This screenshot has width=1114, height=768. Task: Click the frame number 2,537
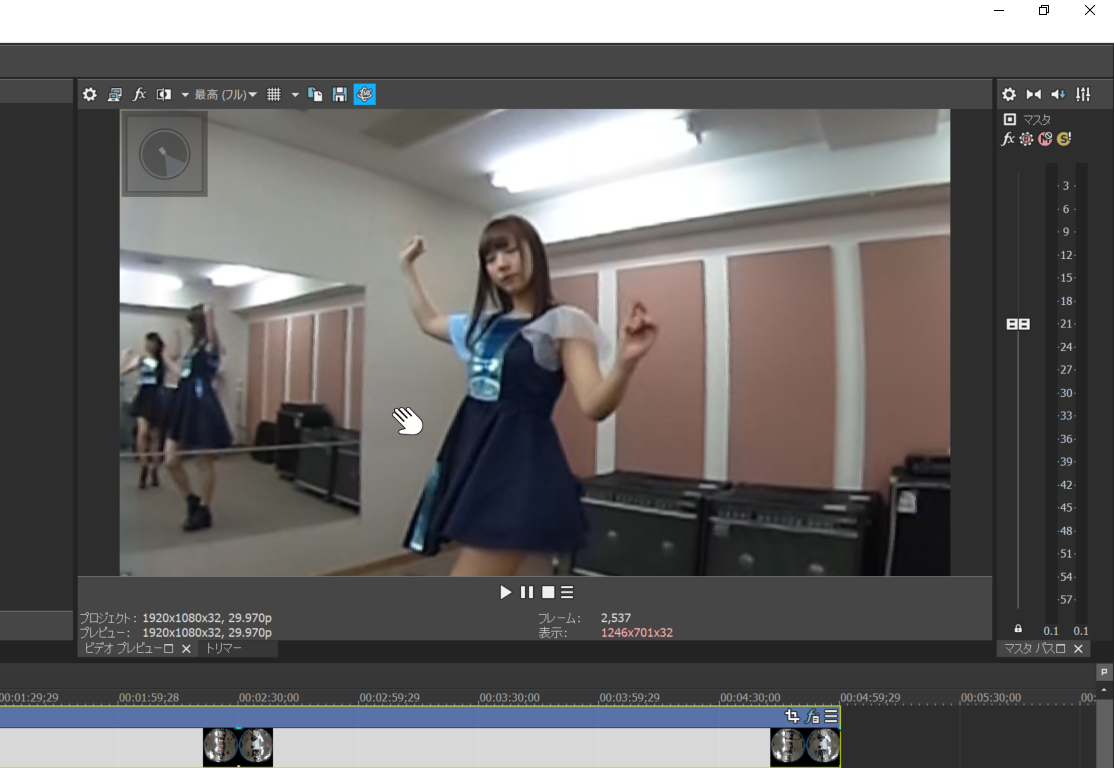[x=616, y=618]
